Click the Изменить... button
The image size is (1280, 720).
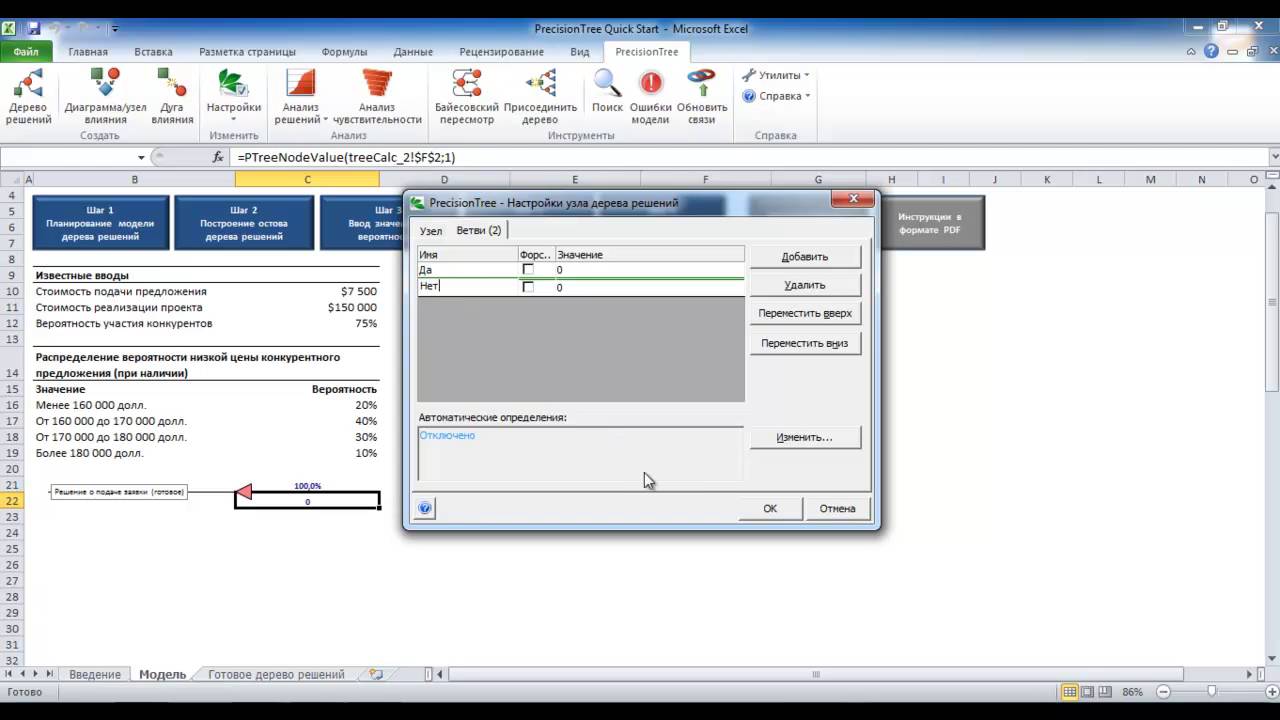tap(805, 437)
